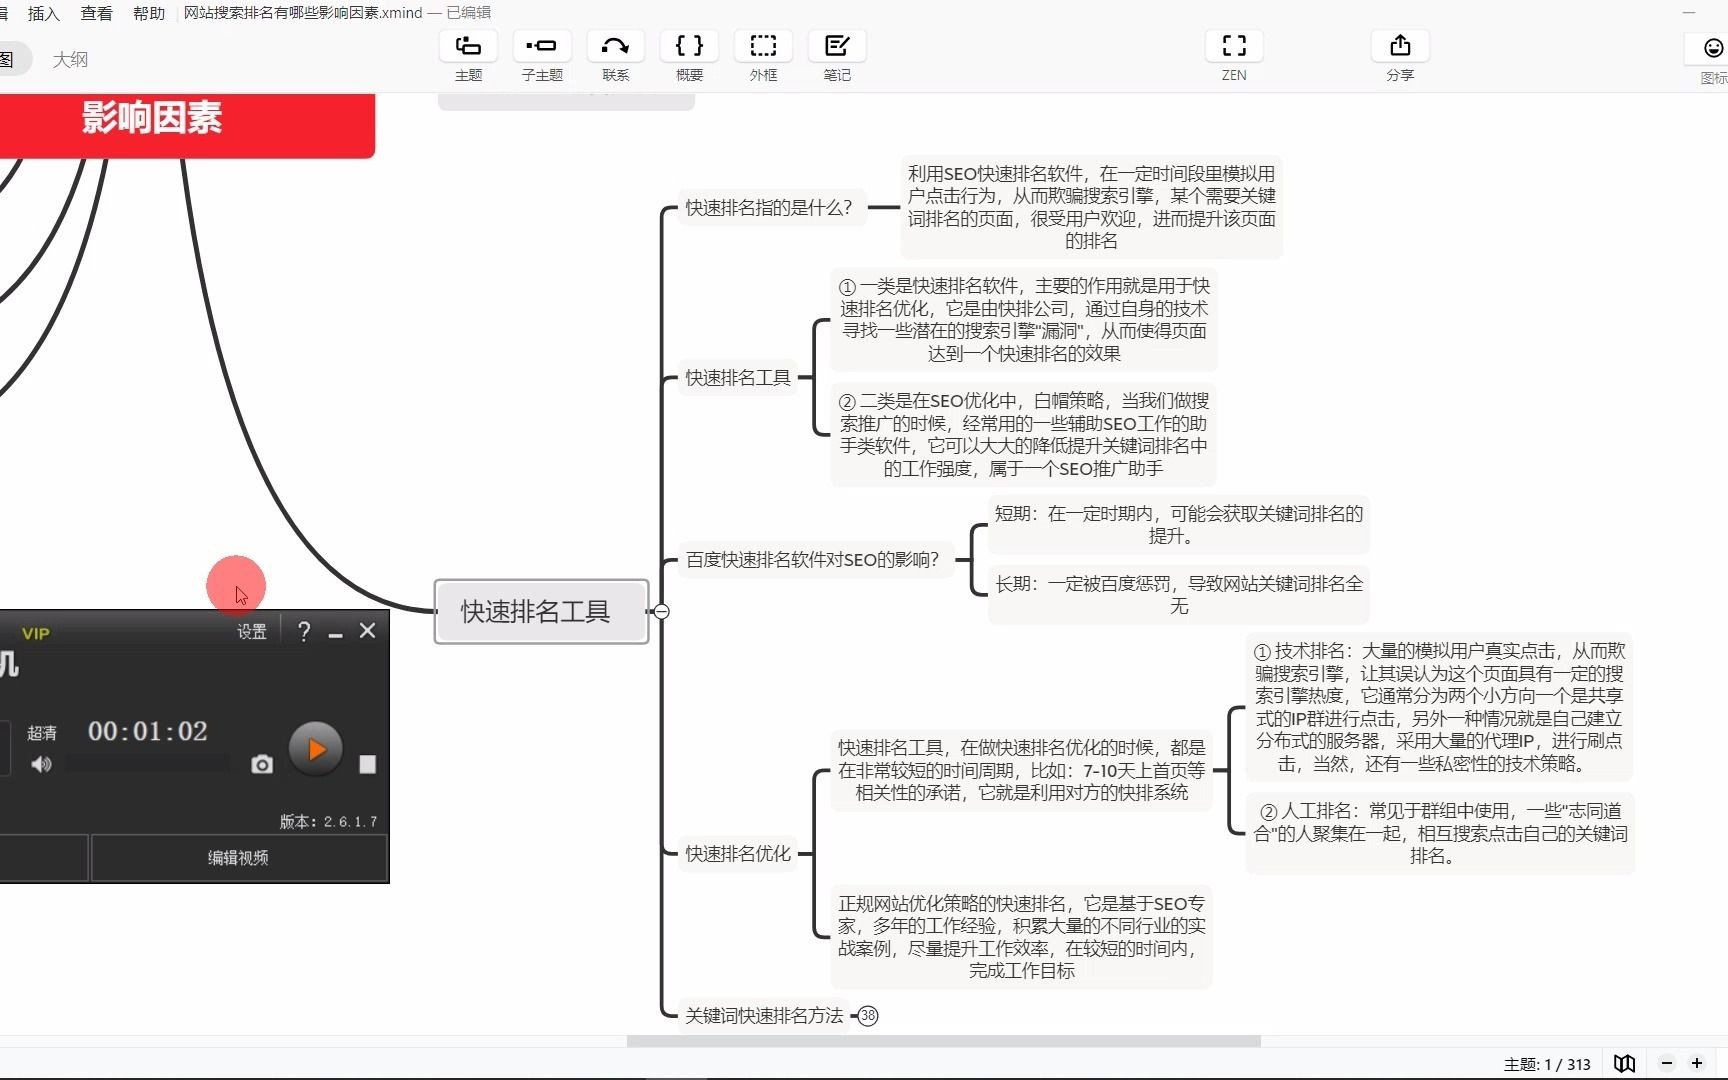Image resolution: width=1728 pixels, height=1080 pixels.
Task: Select the 快速排名工具 main topic
Action: click(x=541, y=611)
